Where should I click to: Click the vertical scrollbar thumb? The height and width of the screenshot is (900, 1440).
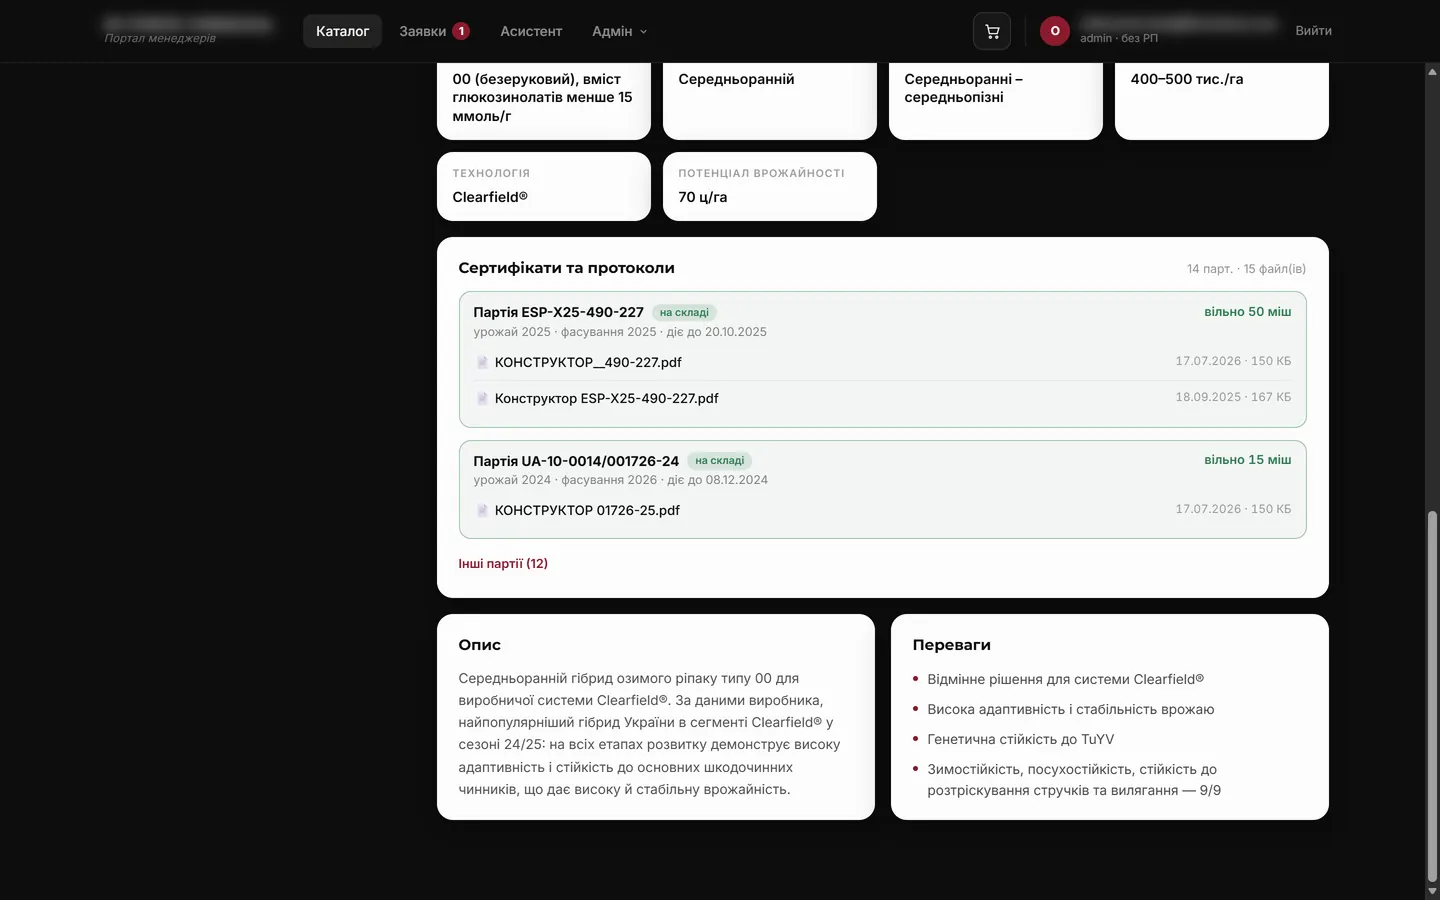1432,696
